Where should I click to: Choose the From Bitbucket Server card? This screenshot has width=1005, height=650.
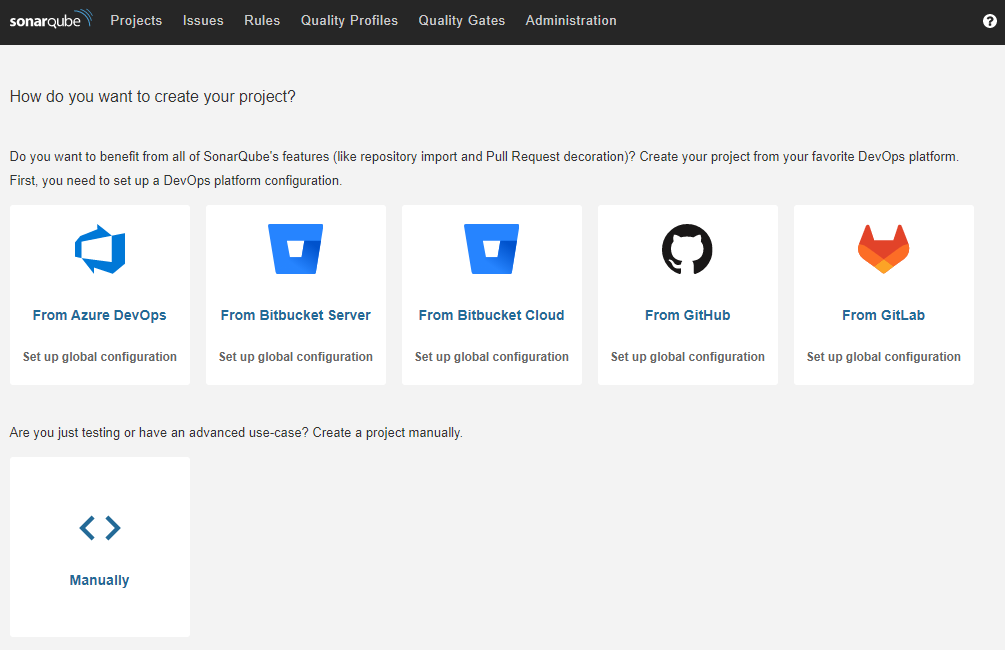[295, 294]
